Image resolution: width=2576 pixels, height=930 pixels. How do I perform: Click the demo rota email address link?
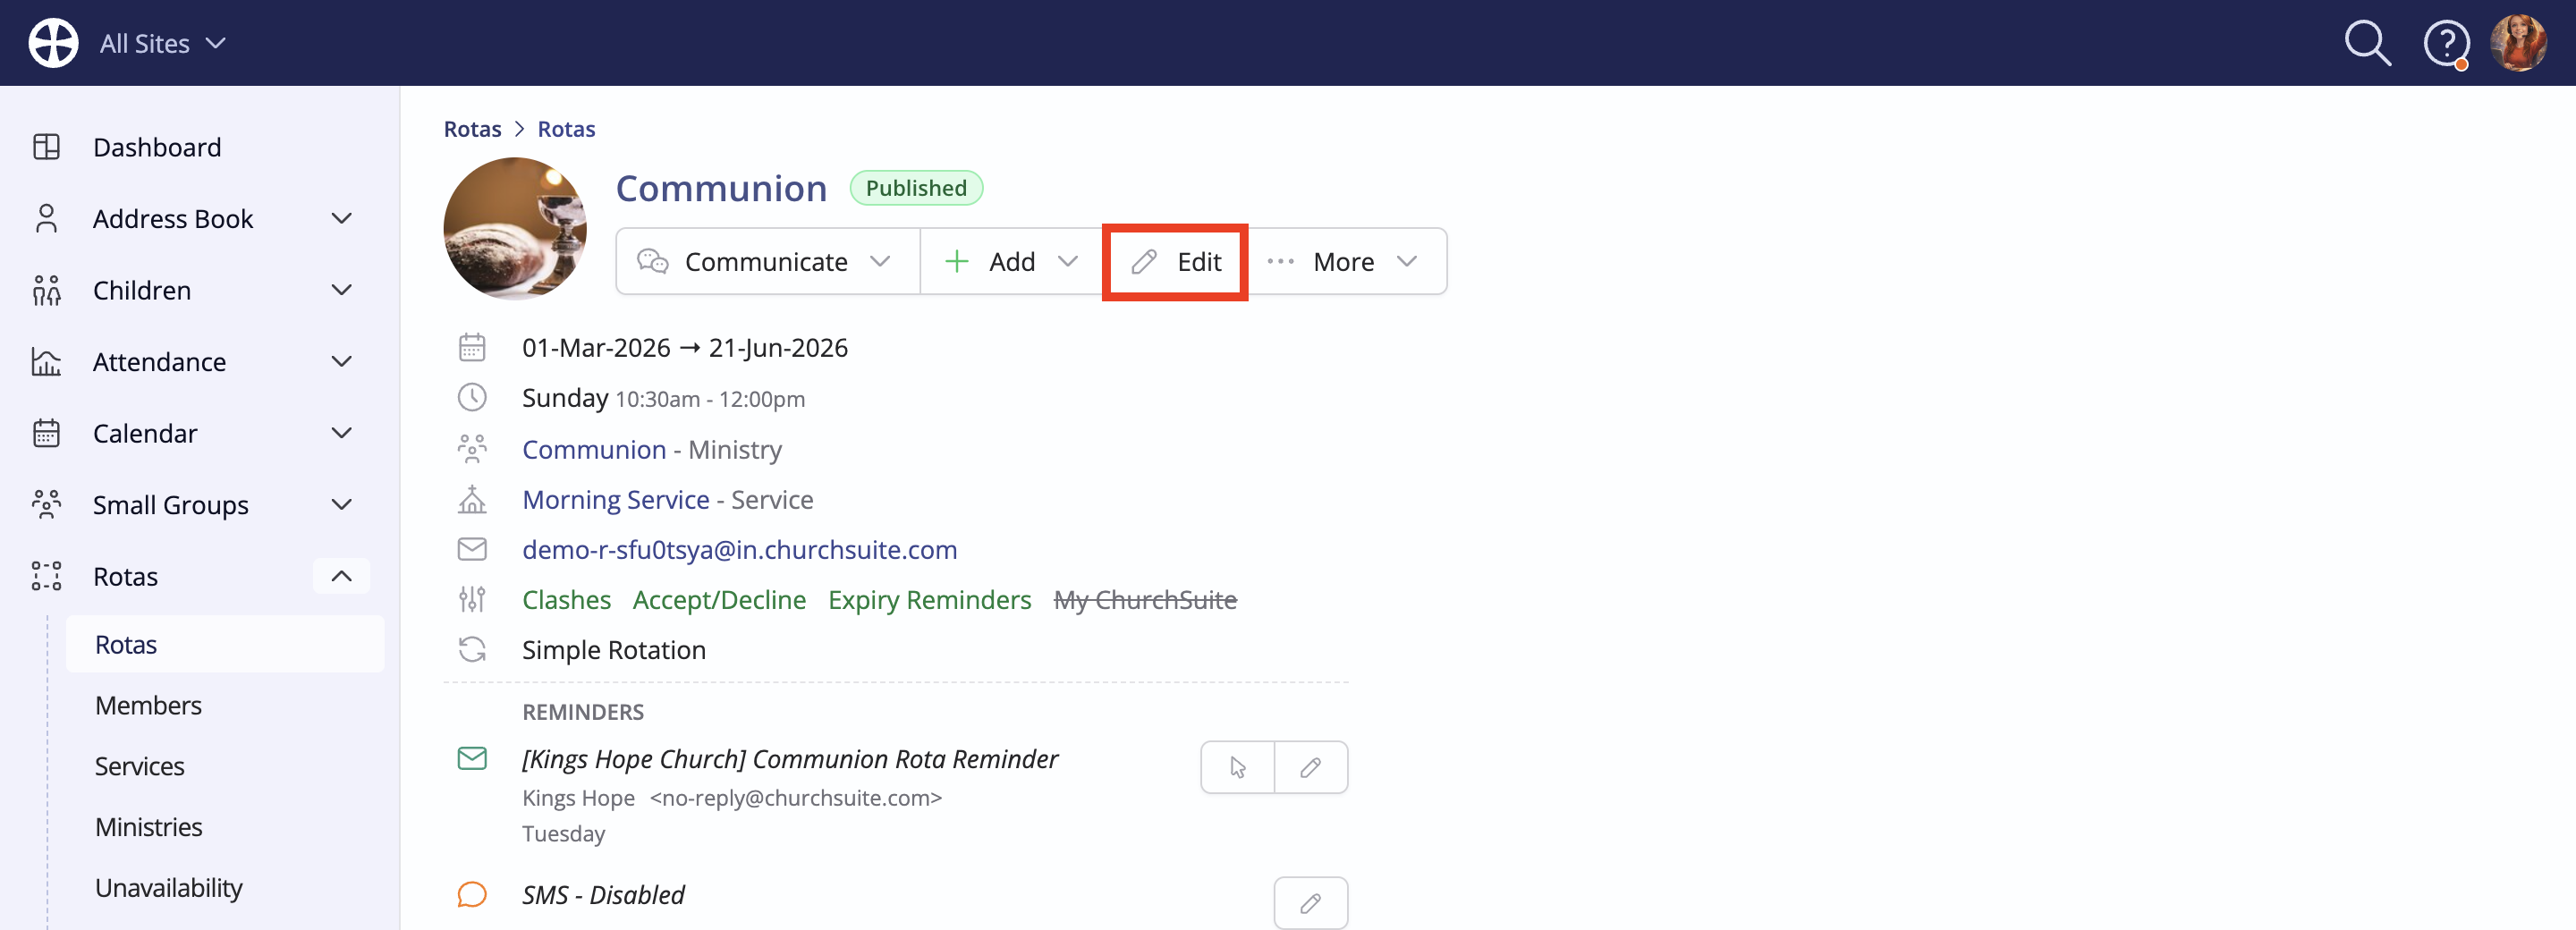pos(739,549)
